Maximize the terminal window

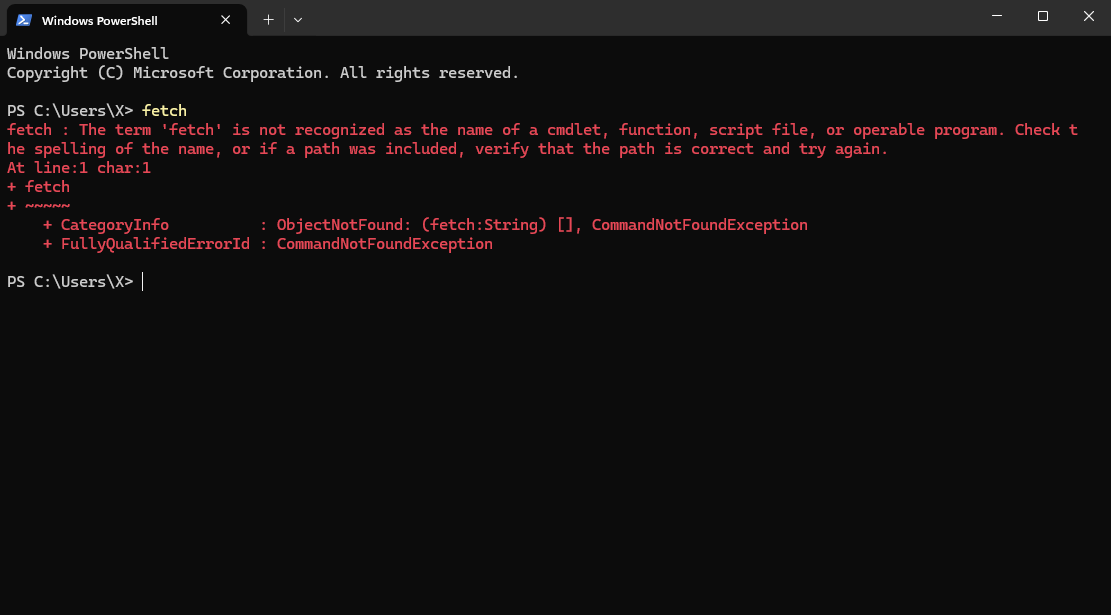(x=1043, y=16)
